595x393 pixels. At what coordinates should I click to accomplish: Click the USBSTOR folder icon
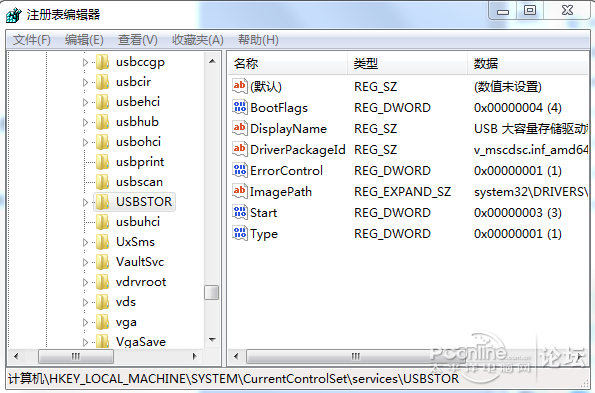(x=102, y=202)
